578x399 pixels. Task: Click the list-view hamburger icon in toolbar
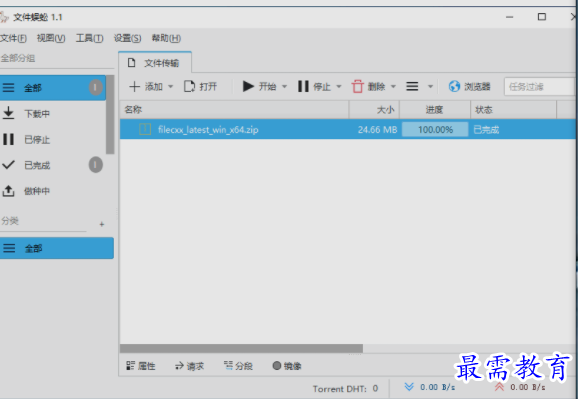(x=412, y=87)
